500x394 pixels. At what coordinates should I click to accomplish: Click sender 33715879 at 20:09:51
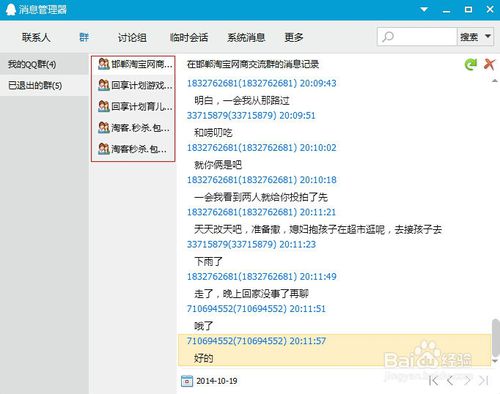(x=251, y=116)
